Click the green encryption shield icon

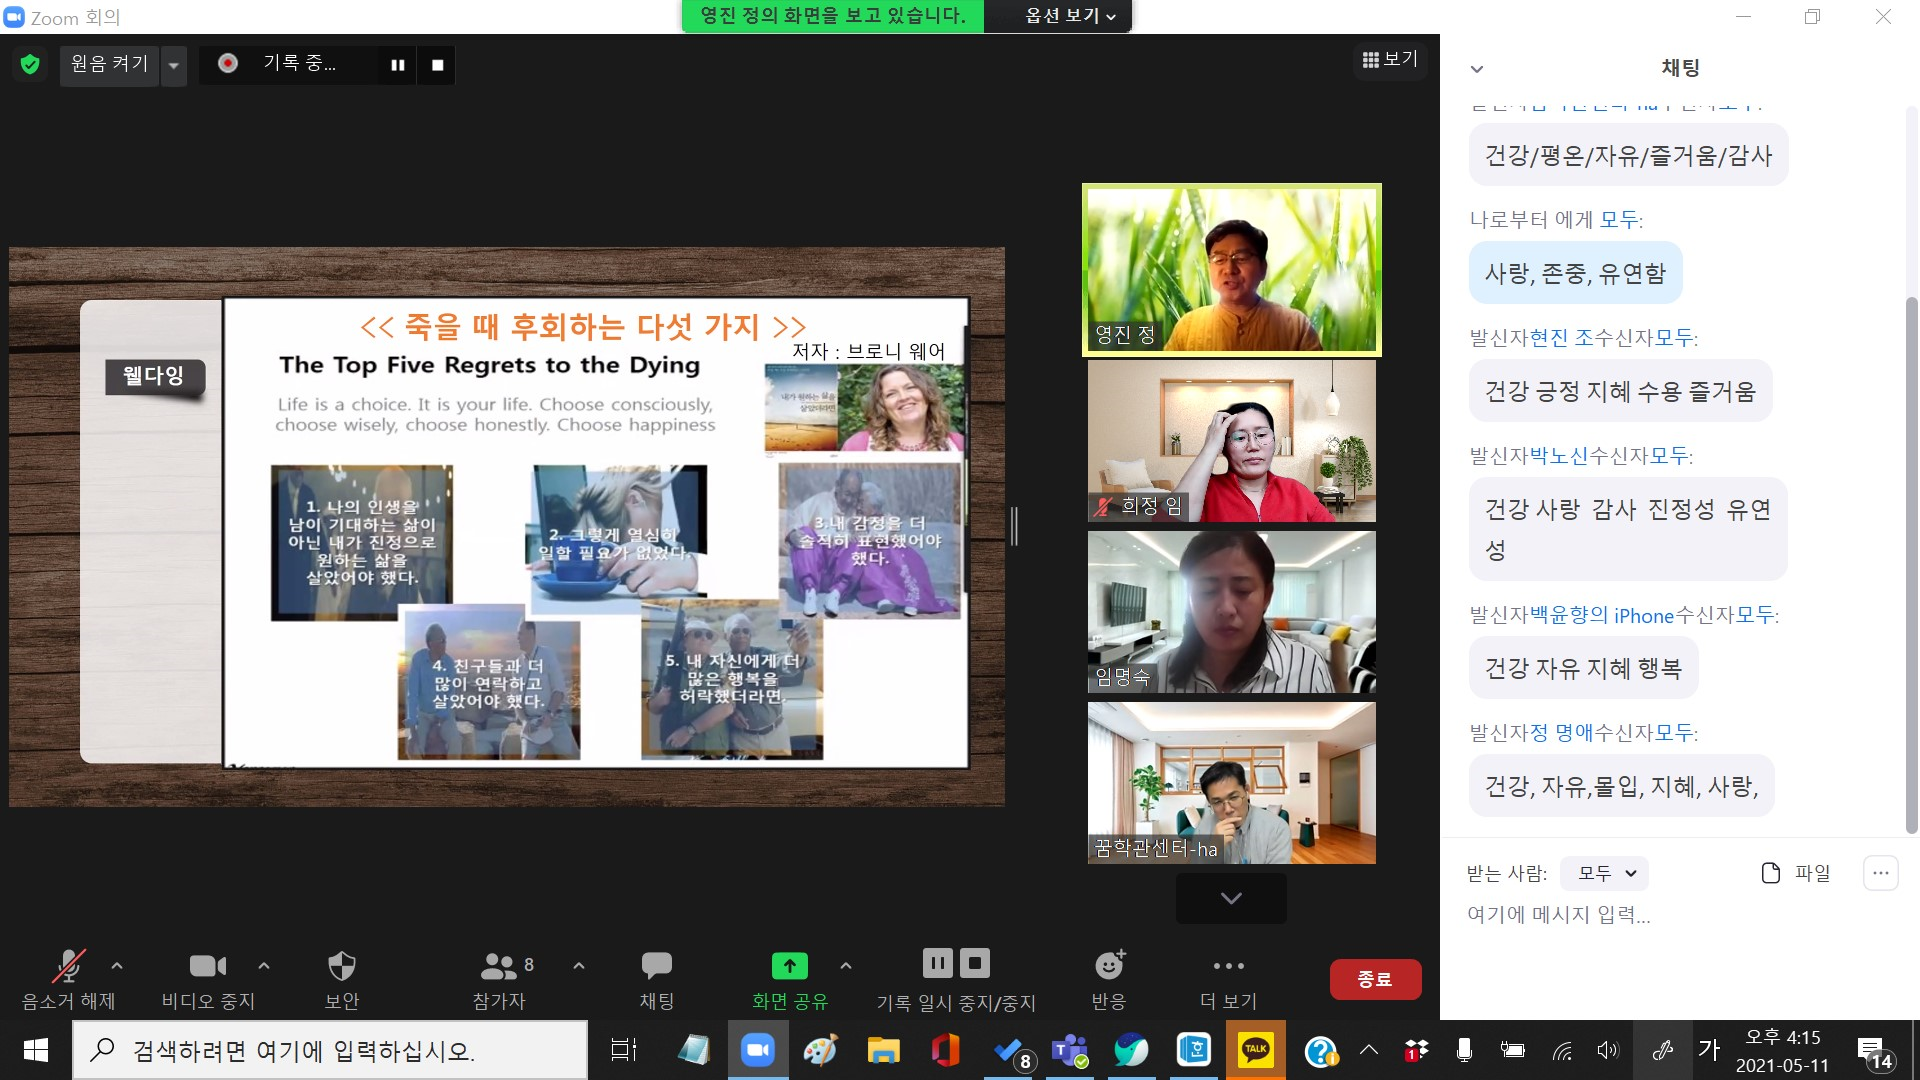[x=30, y=65]
